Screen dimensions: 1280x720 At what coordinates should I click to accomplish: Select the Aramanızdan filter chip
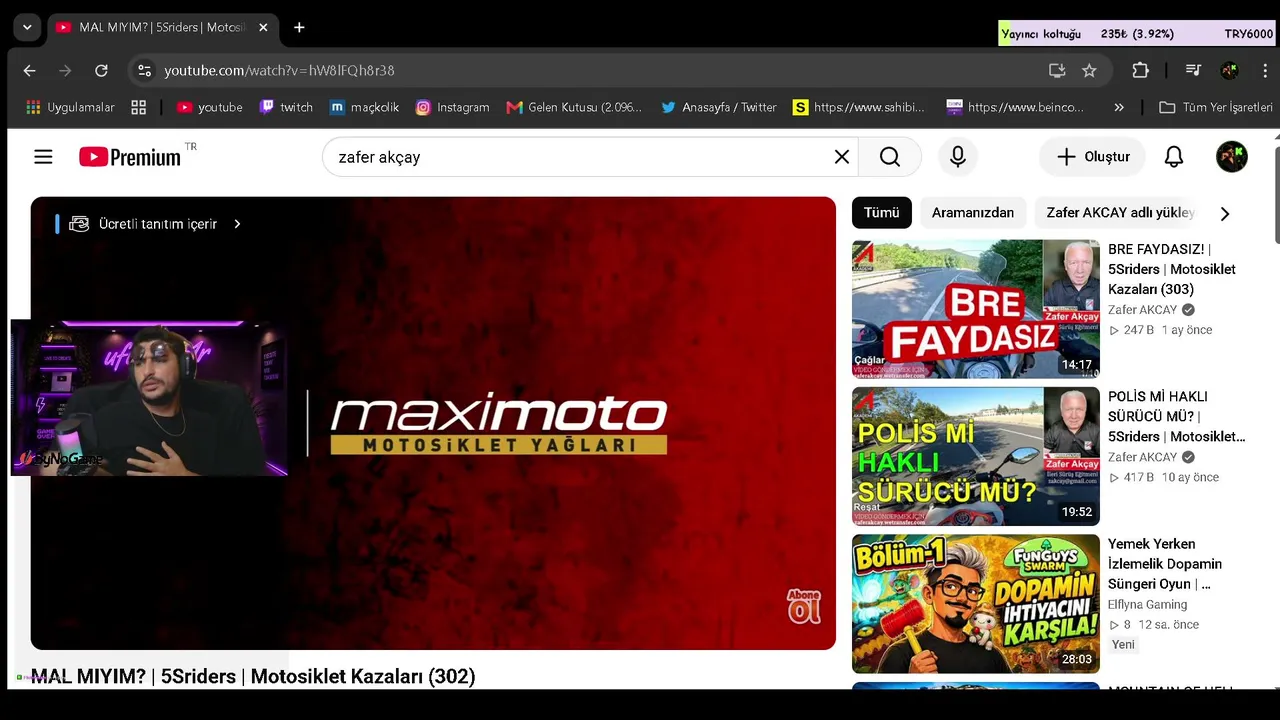(973, 213)
